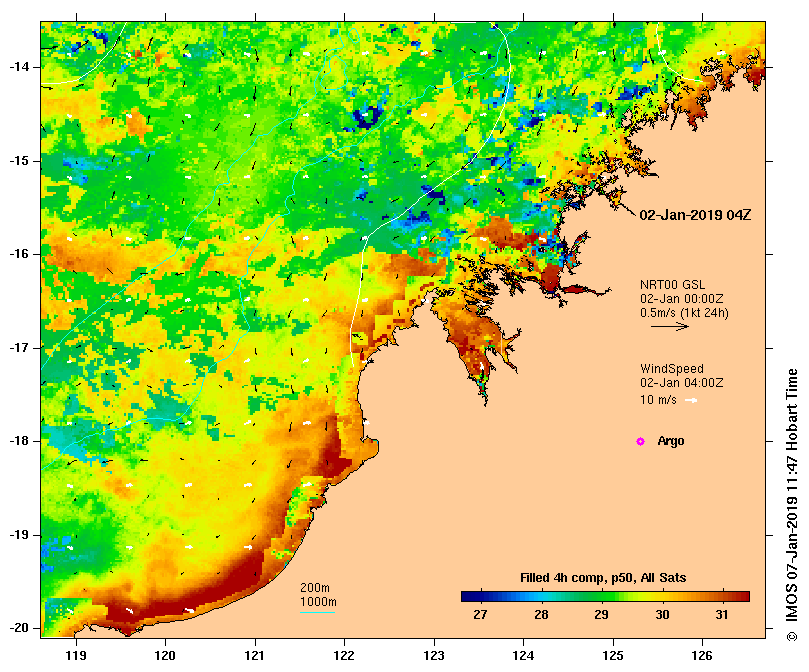Click the longitude axis label 122
This screenshot has height=672, width=809.
344,656
